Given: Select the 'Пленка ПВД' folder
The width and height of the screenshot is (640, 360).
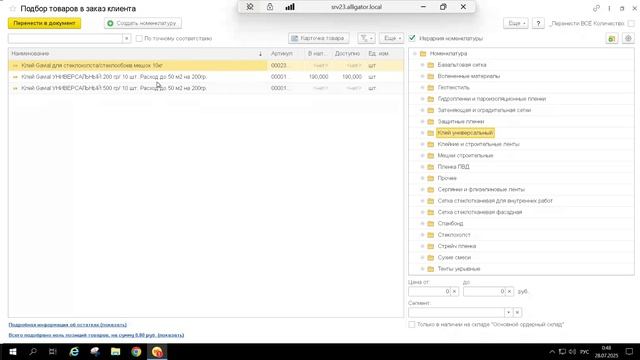Looking at the screenshot, I should (453, 167).
